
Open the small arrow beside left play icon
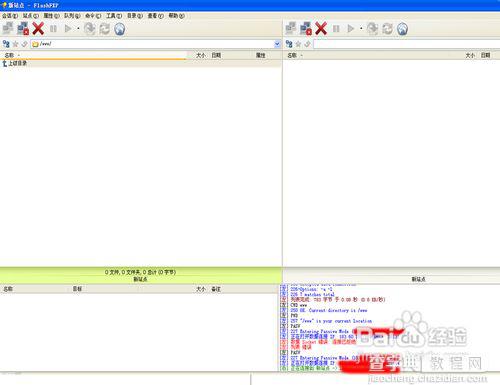tap(78, 29)
